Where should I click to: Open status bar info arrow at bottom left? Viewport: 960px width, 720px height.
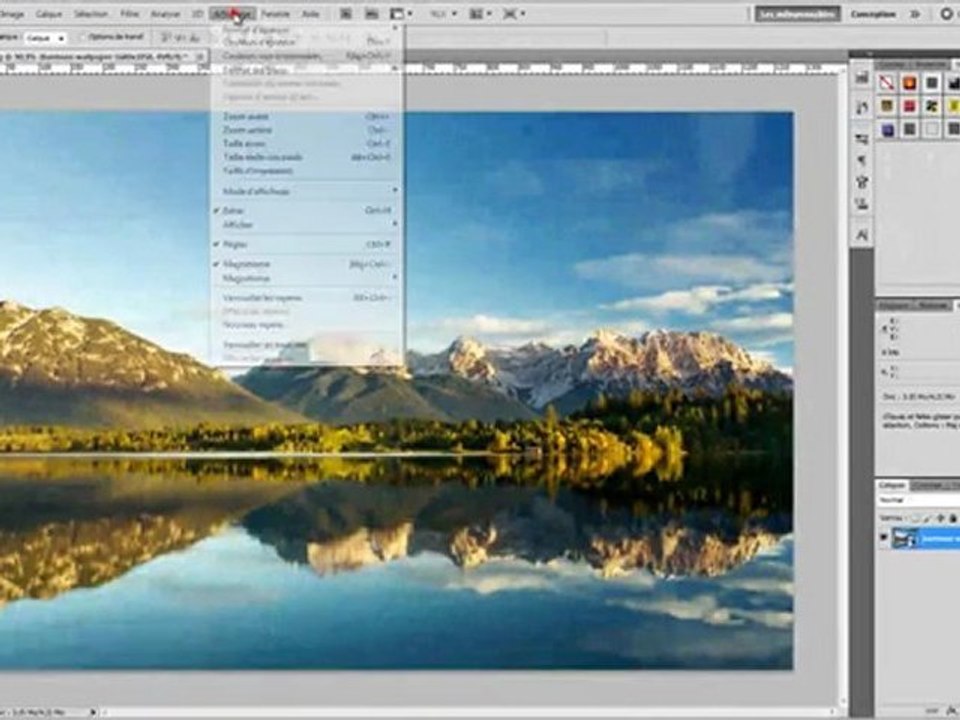tap(93, 712)
